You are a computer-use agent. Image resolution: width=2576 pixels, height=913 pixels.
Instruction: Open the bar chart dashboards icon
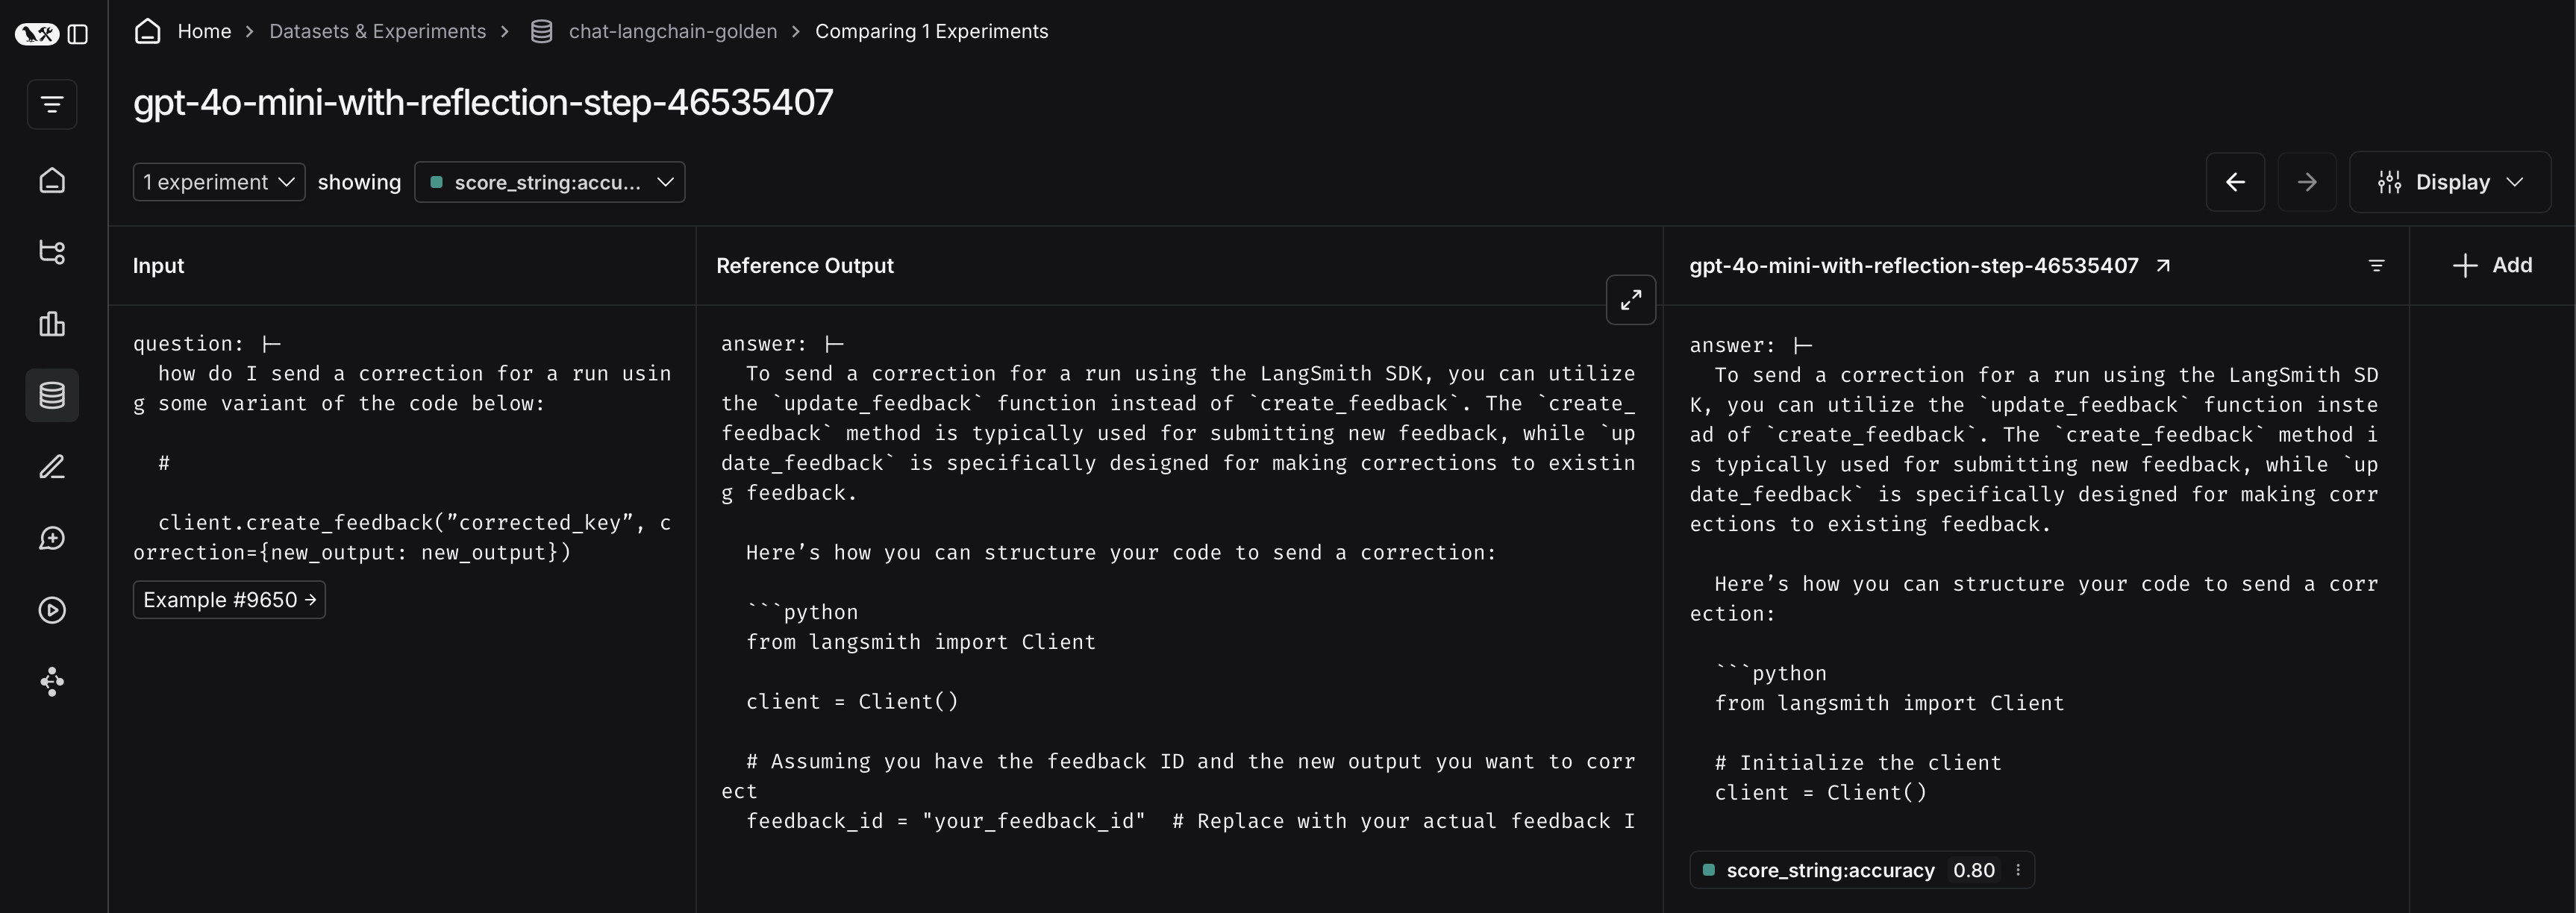coord(52,324)
